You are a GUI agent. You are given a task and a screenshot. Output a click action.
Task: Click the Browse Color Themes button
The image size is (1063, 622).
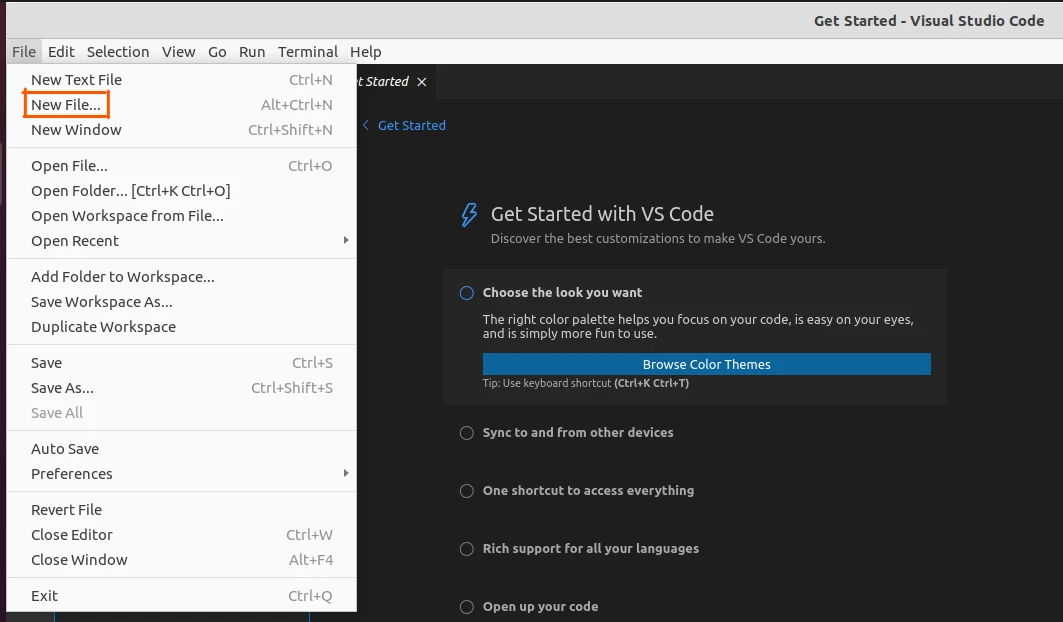706,364
